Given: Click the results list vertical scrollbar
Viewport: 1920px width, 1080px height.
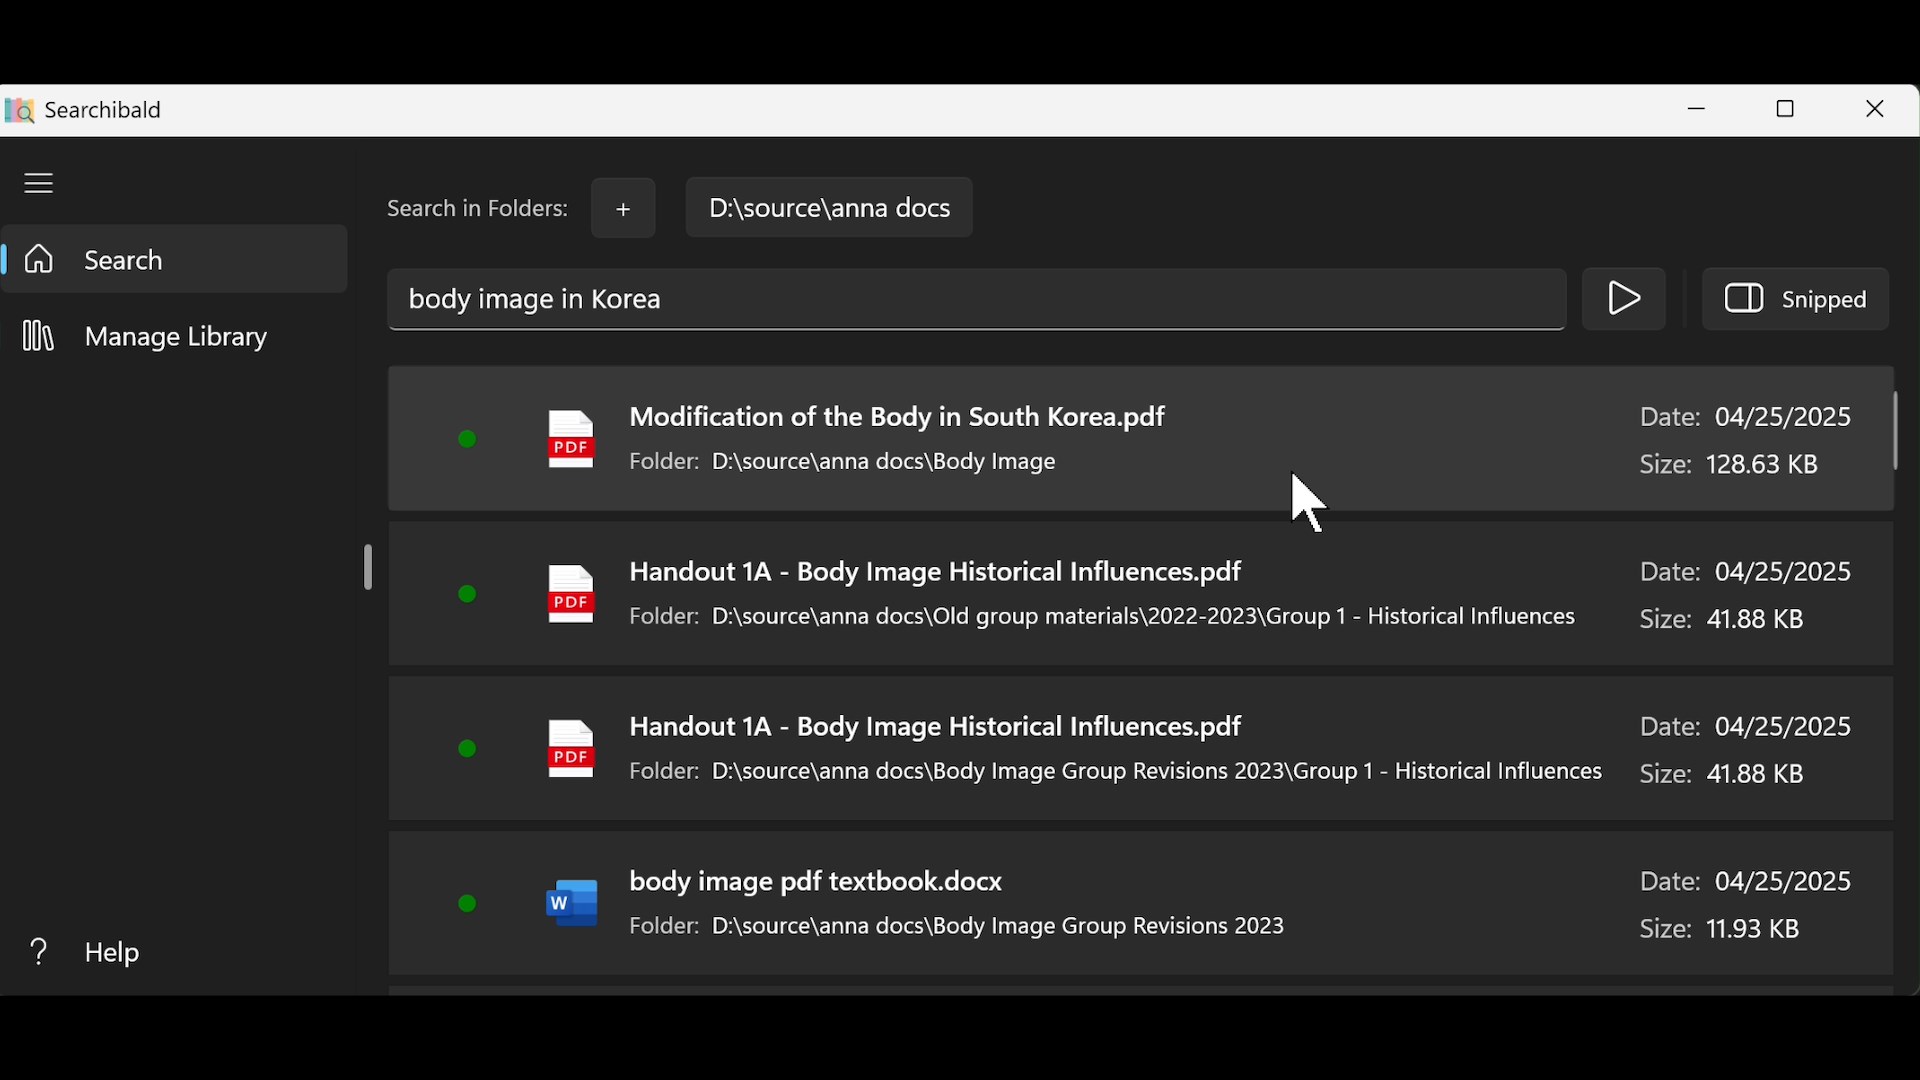Looking at the screenshot, I should coord(1897,432).
